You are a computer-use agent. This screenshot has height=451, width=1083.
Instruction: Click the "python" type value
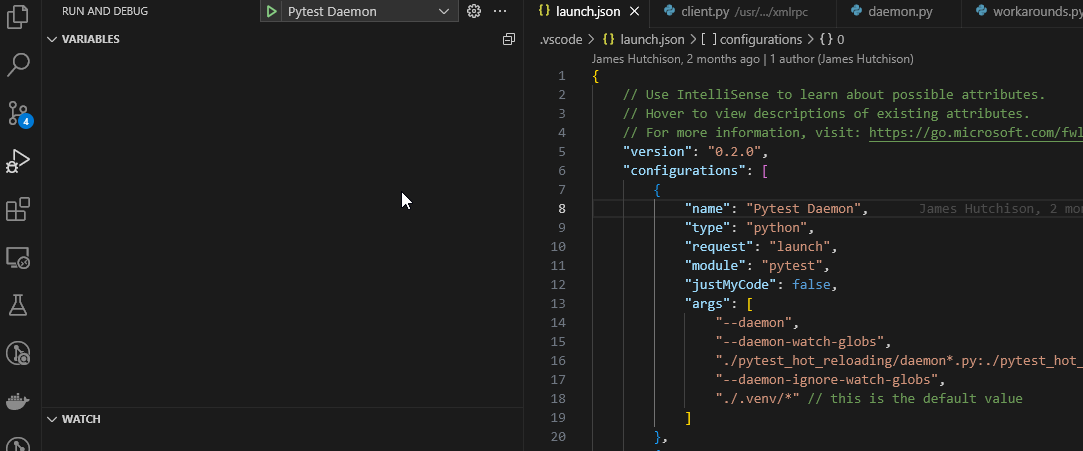[x=776, y=228]
